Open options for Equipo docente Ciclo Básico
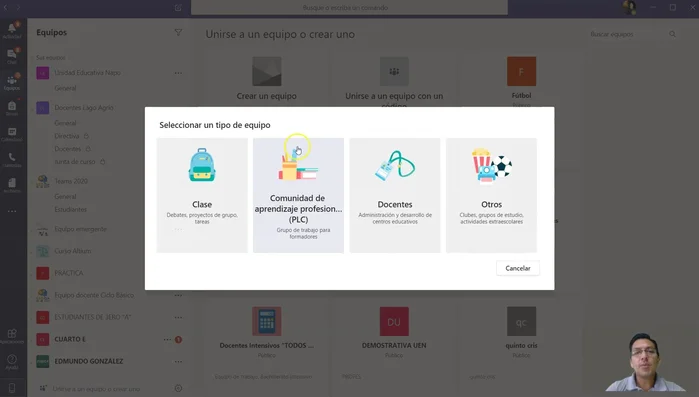Image resolution: width=699 pixels, height=397 pixels. click(178, 295)
